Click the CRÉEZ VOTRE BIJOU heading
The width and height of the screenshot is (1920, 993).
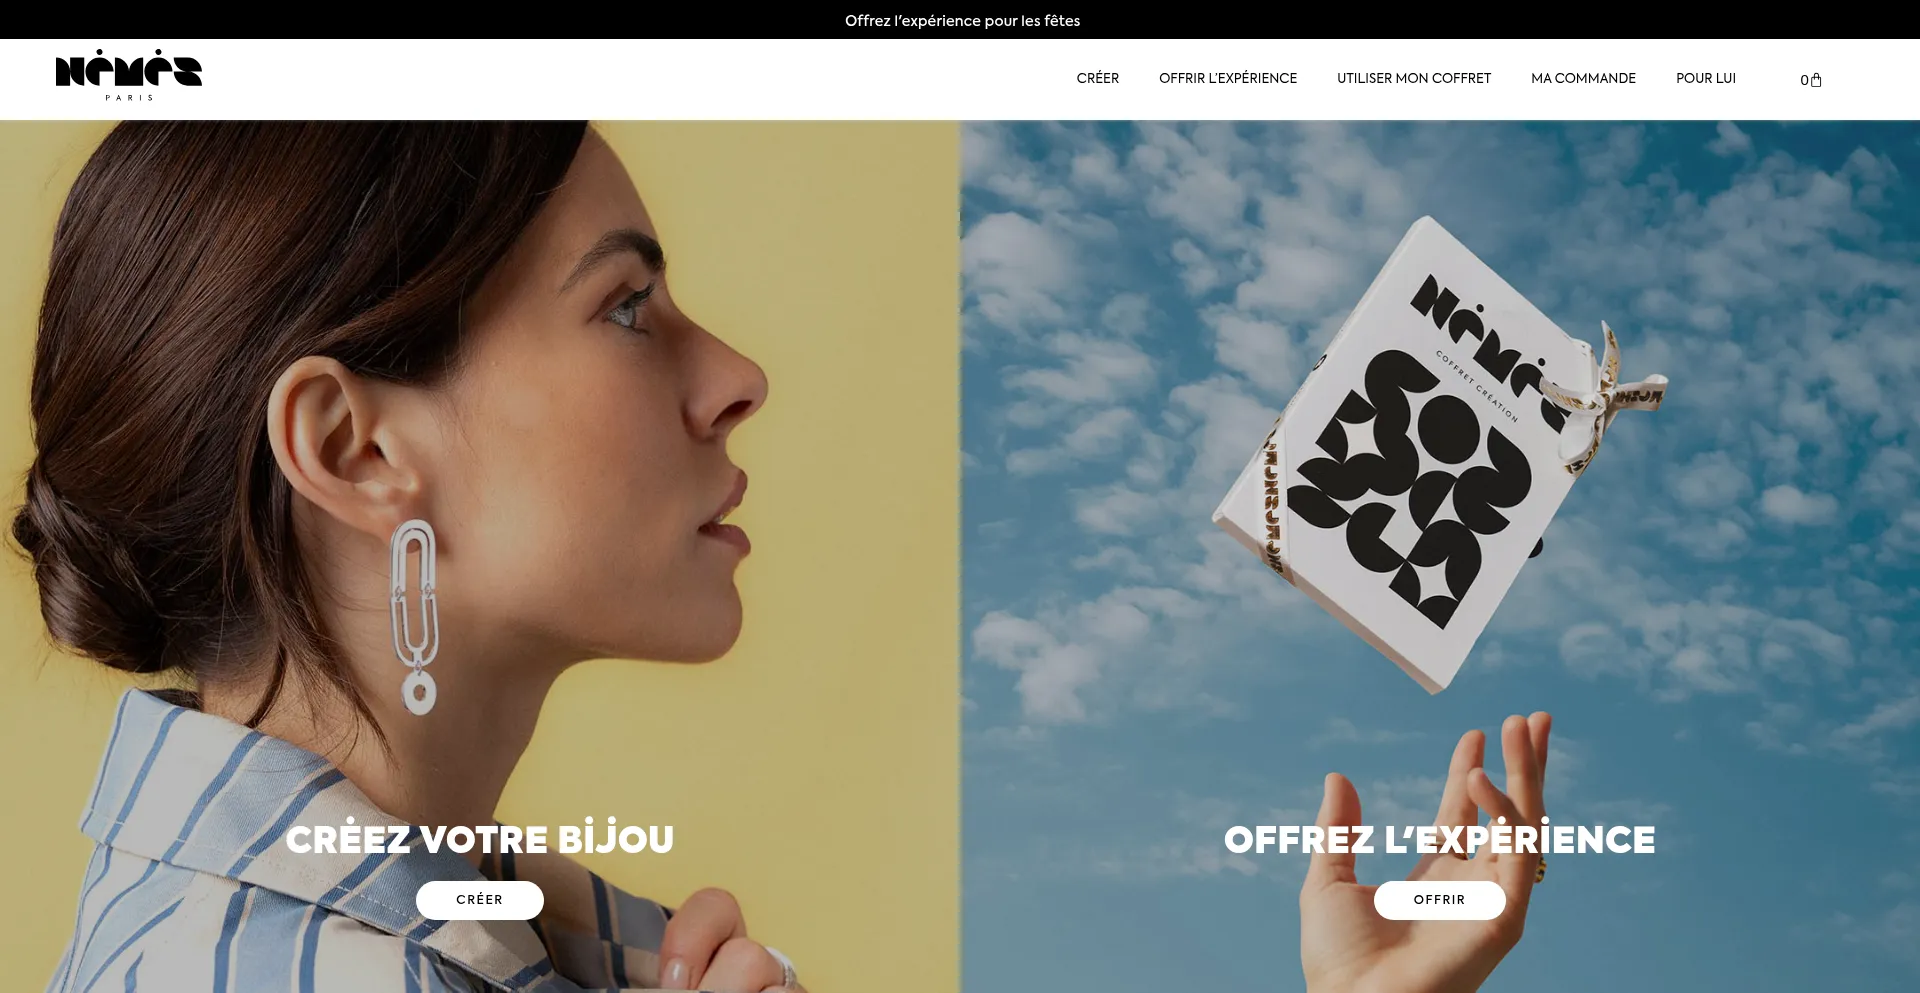pyautogui.click(x=480, y=838)
